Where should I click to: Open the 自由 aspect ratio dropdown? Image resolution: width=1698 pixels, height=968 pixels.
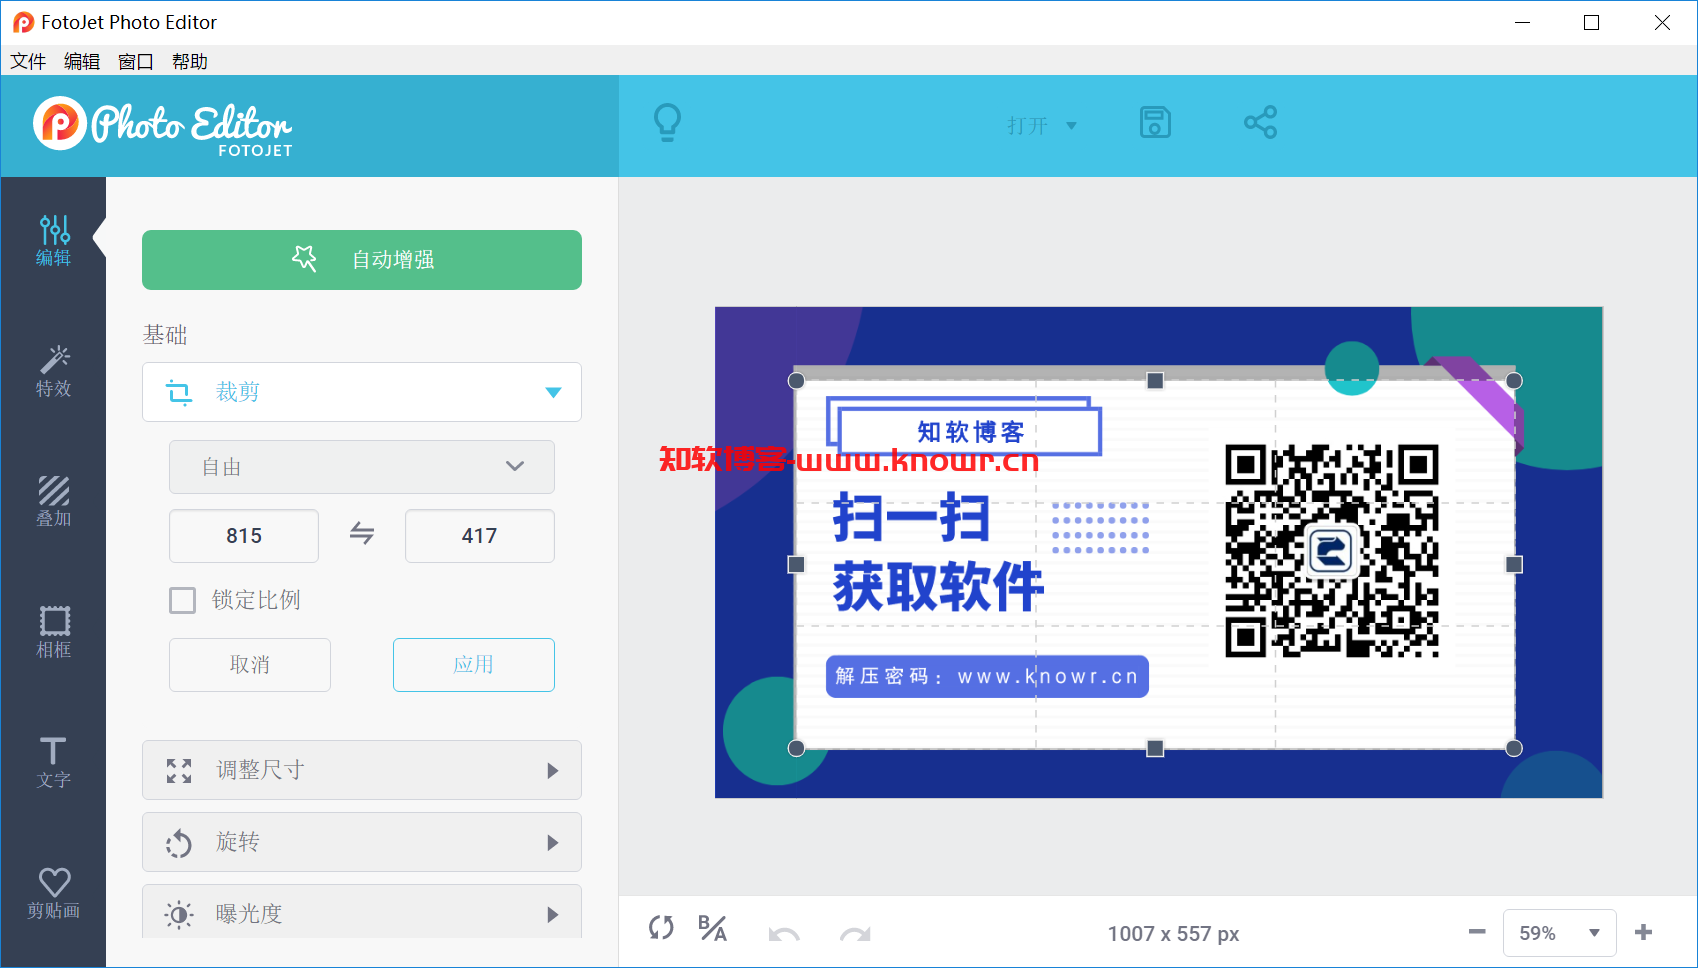tap(362, 467)
